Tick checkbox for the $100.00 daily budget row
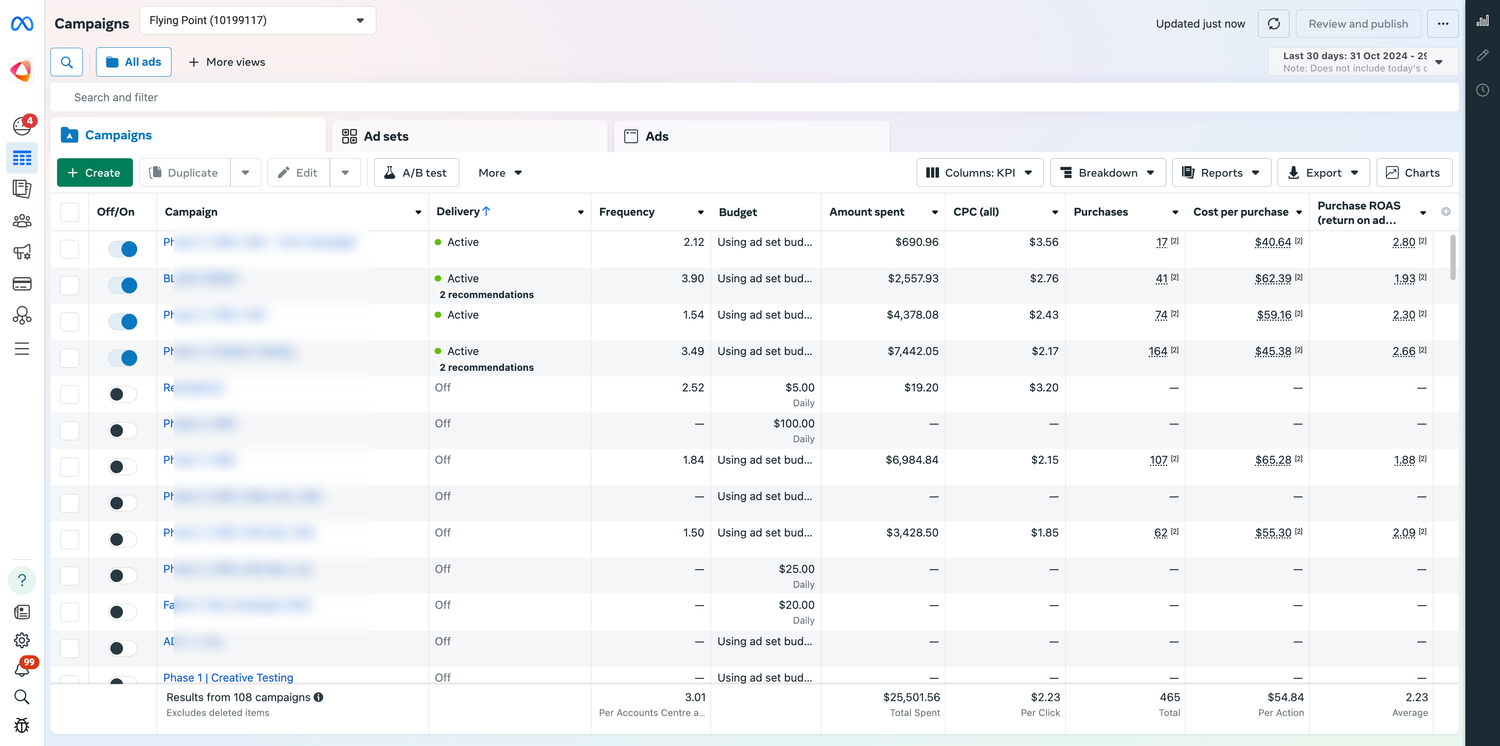This screenshot has height=746, width=1500. coord(69,430)
